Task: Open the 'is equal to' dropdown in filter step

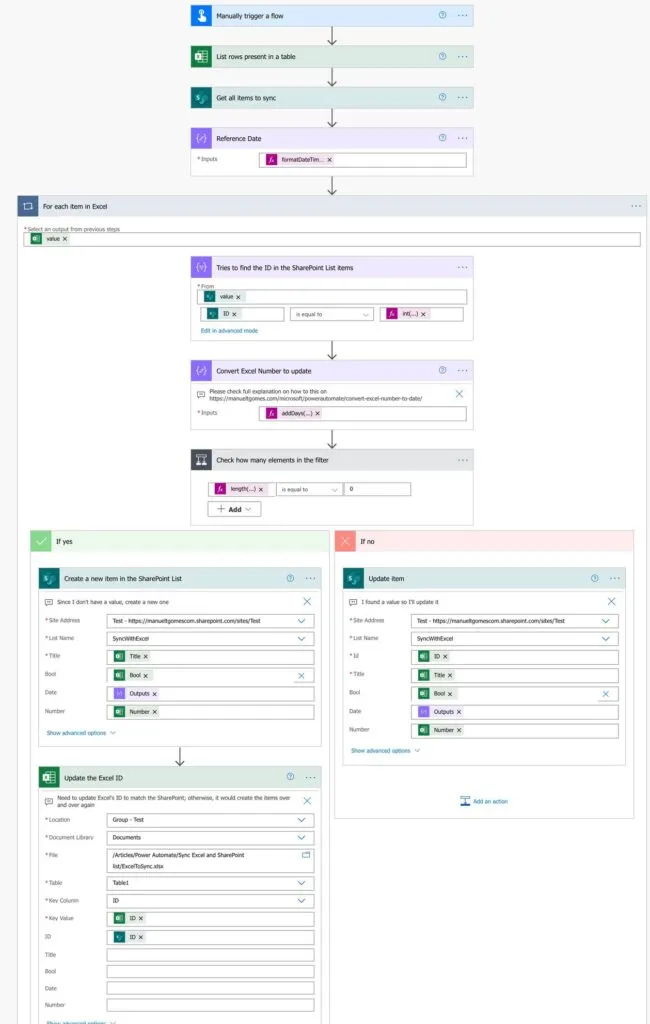Action: 331,314
